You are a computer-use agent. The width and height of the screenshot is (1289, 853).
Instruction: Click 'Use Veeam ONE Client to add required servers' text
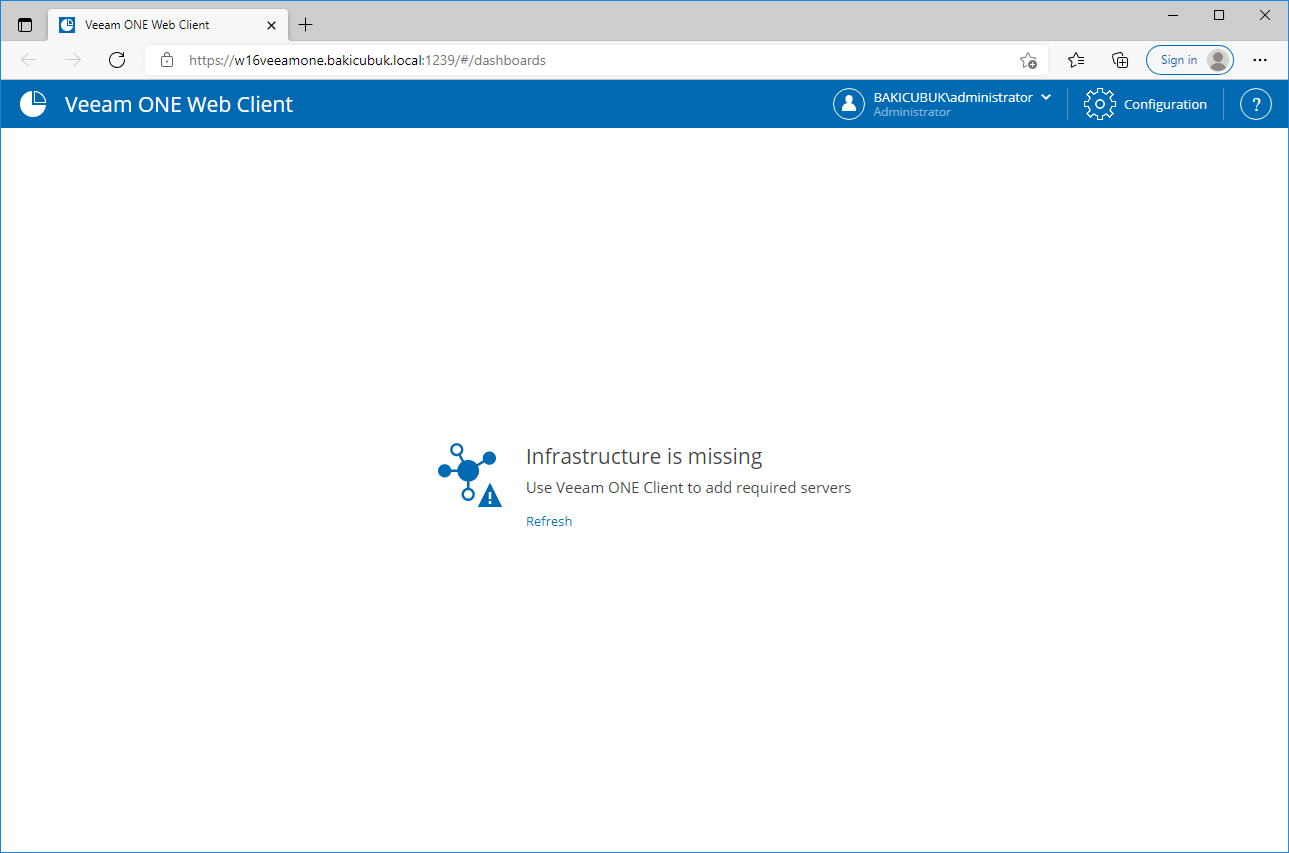[688, 488]
